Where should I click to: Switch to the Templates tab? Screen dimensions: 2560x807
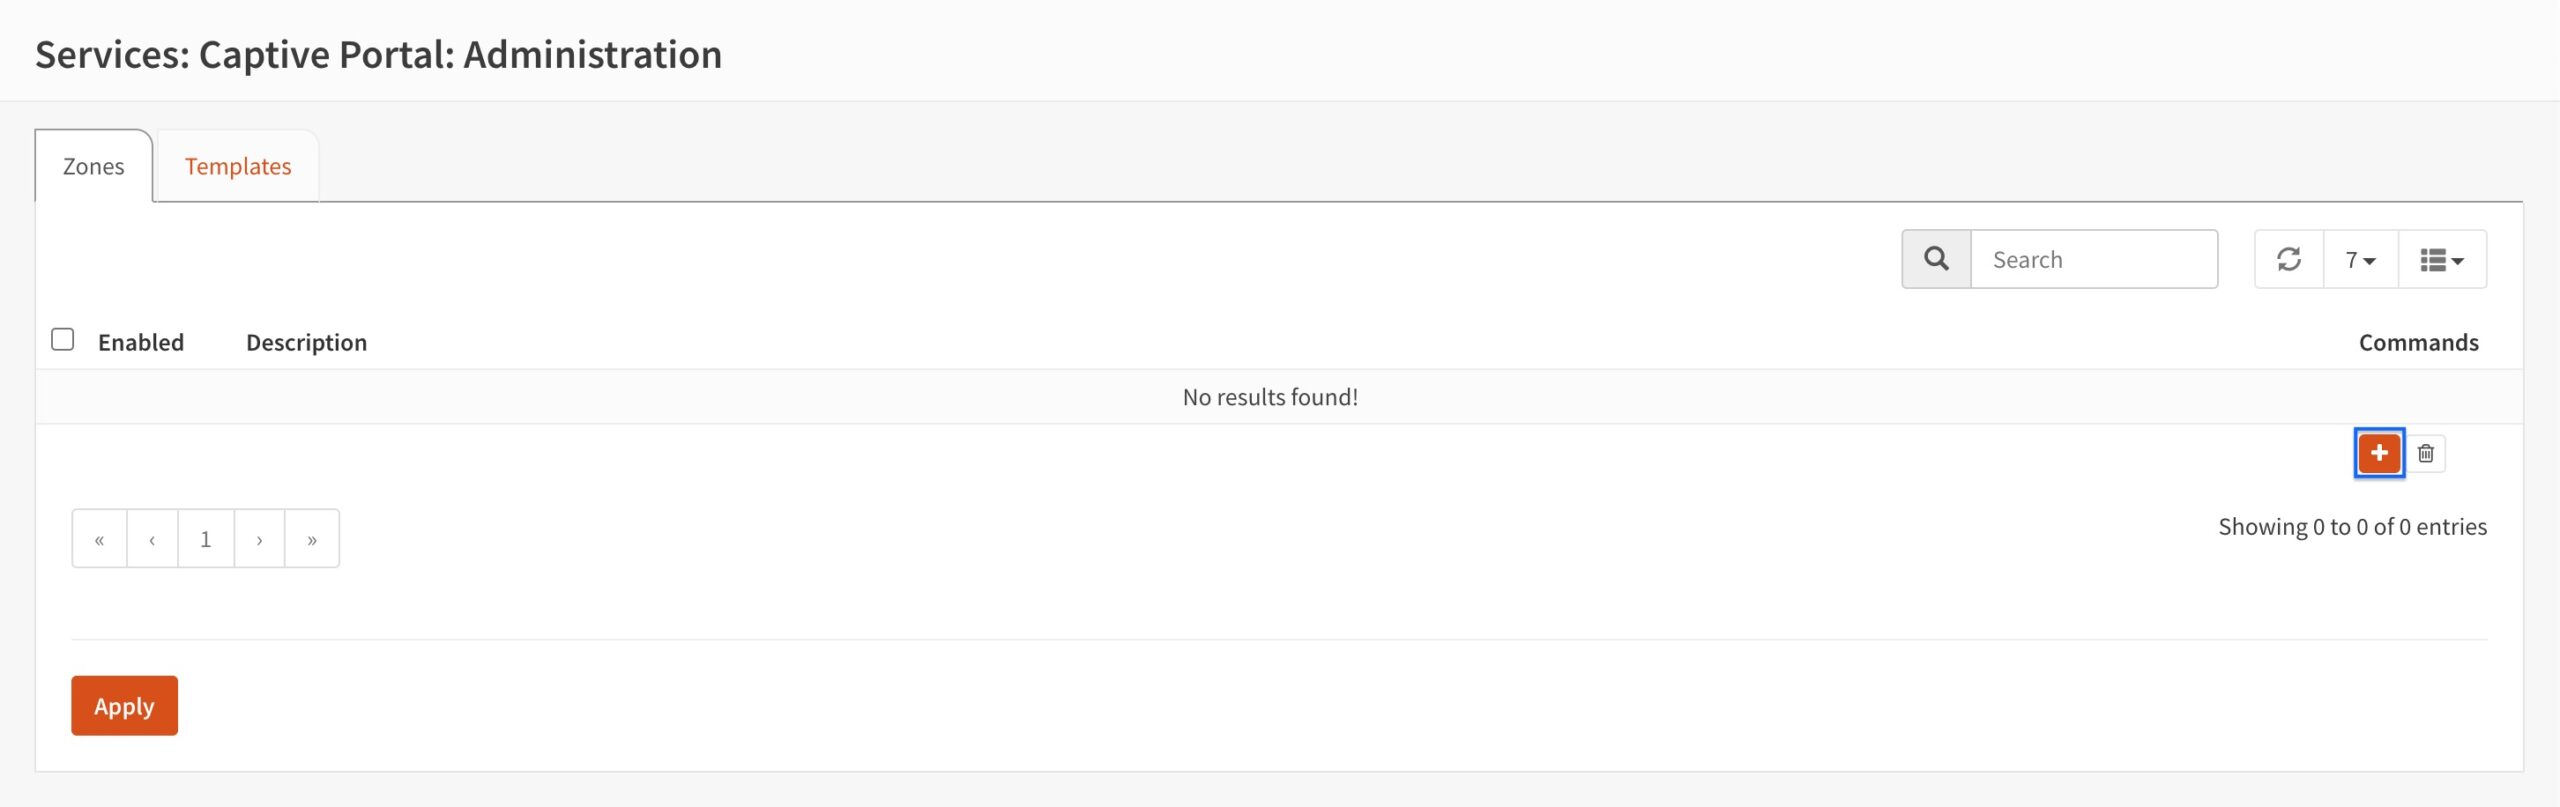pos(238,166)
